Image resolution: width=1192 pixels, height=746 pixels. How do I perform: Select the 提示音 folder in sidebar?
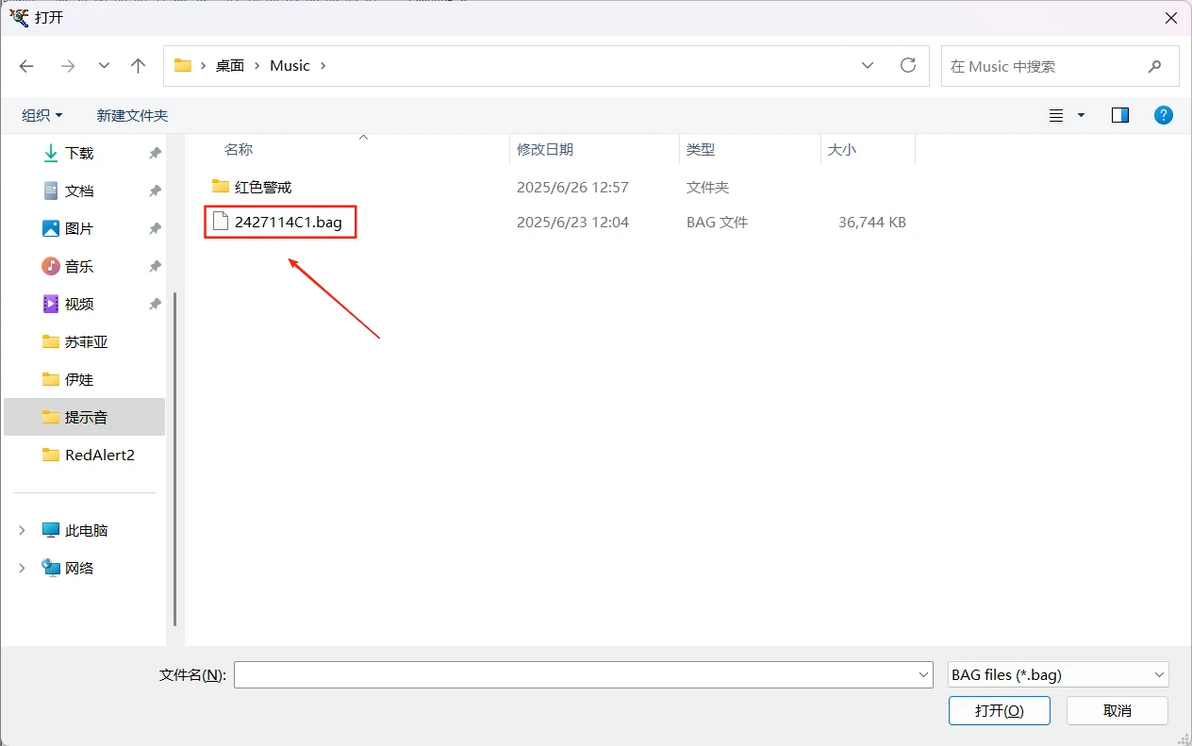click(84, 417)
